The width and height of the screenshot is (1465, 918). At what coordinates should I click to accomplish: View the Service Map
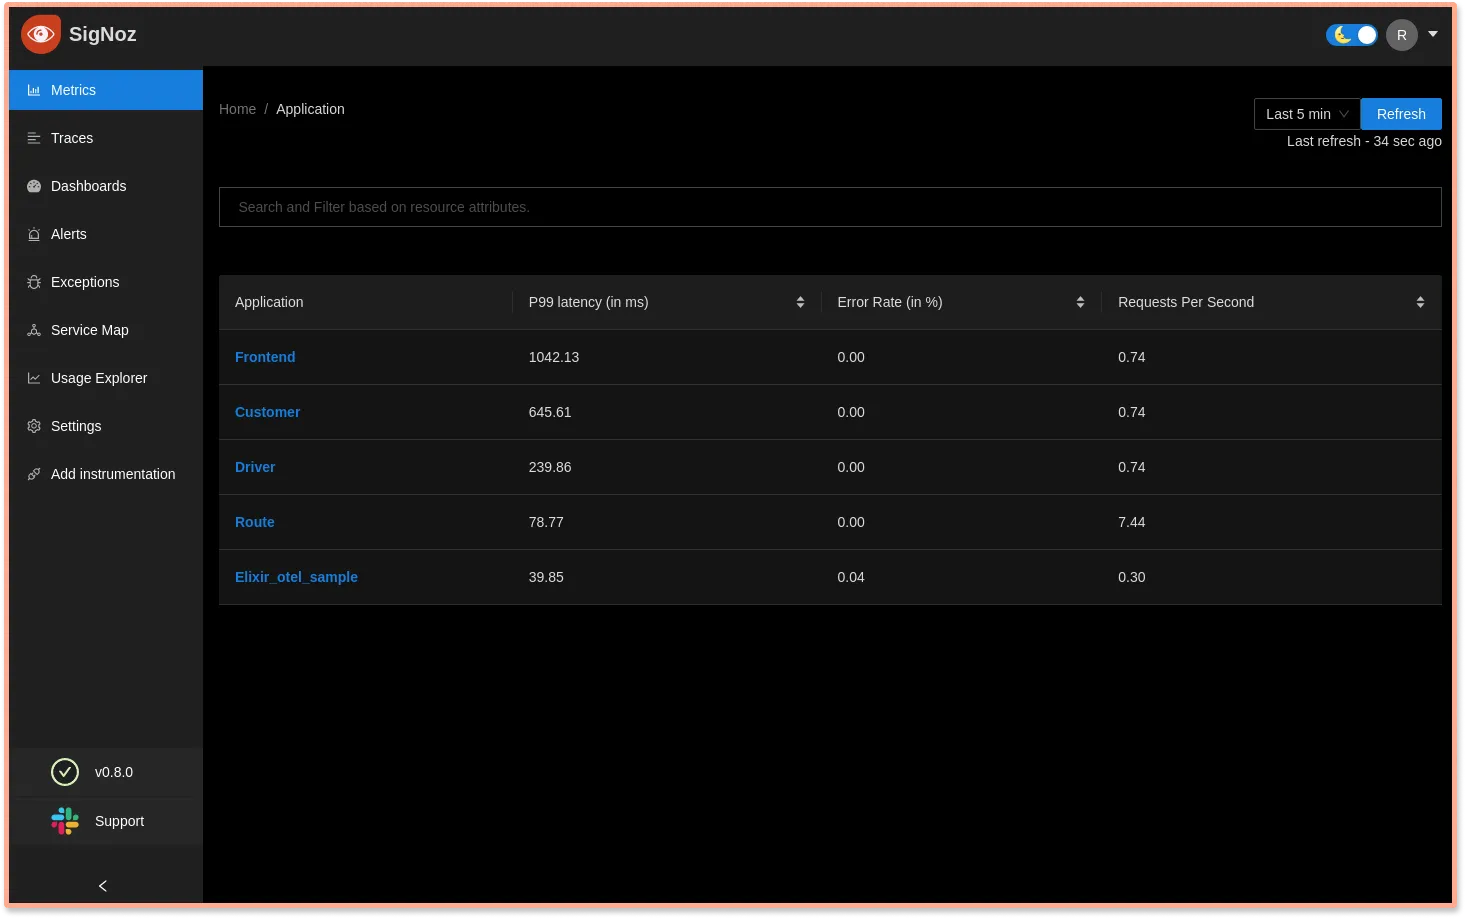pyautogui.click(x=106, y=330)
